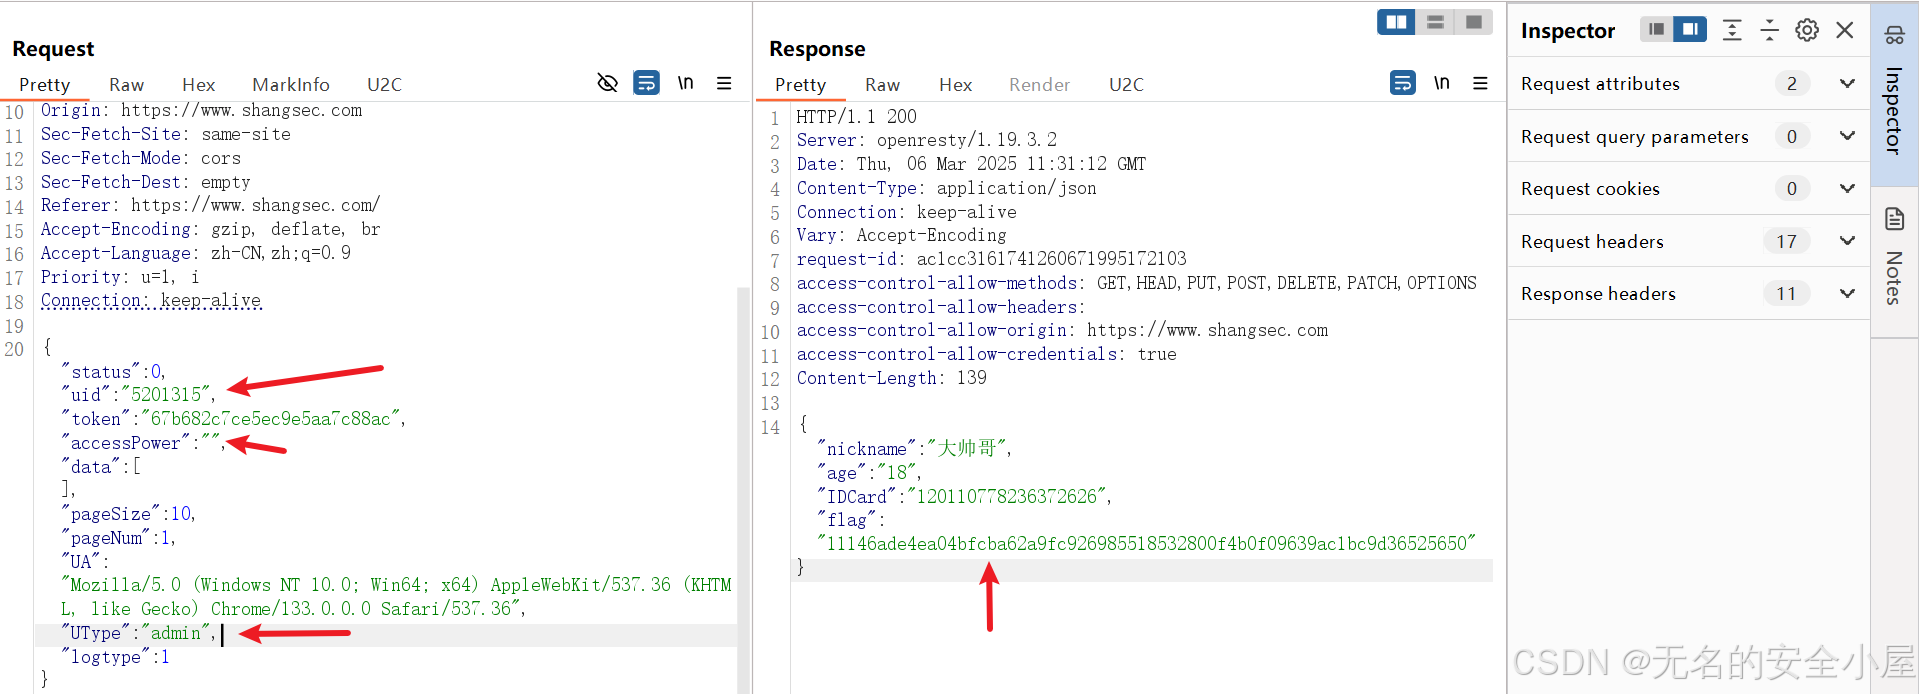Image resolution: width=1920 pixels, height=694 pixels.
Task: Click the Connection keep-alive request header
Action: click(x=151, y=300)
